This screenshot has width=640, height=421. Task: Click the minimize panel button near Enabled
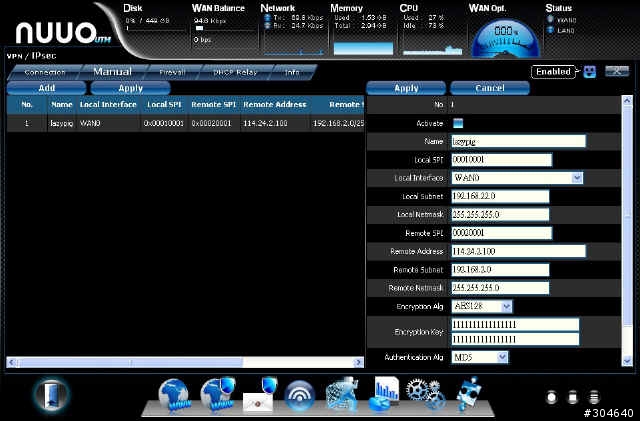click(x=617, y=71)
